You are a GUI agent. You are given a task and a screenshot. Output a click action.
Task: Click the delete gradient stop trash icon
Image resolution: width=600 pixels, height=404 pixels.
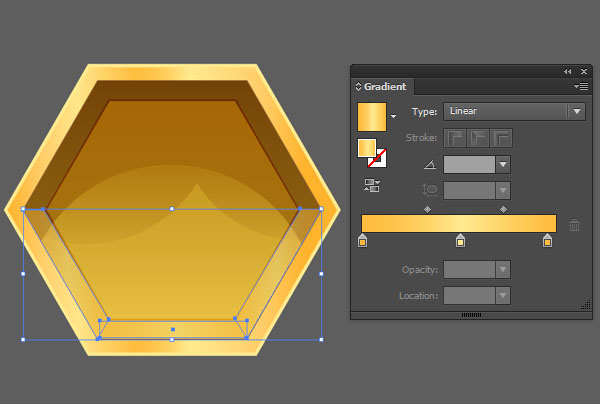click(574, 225)
